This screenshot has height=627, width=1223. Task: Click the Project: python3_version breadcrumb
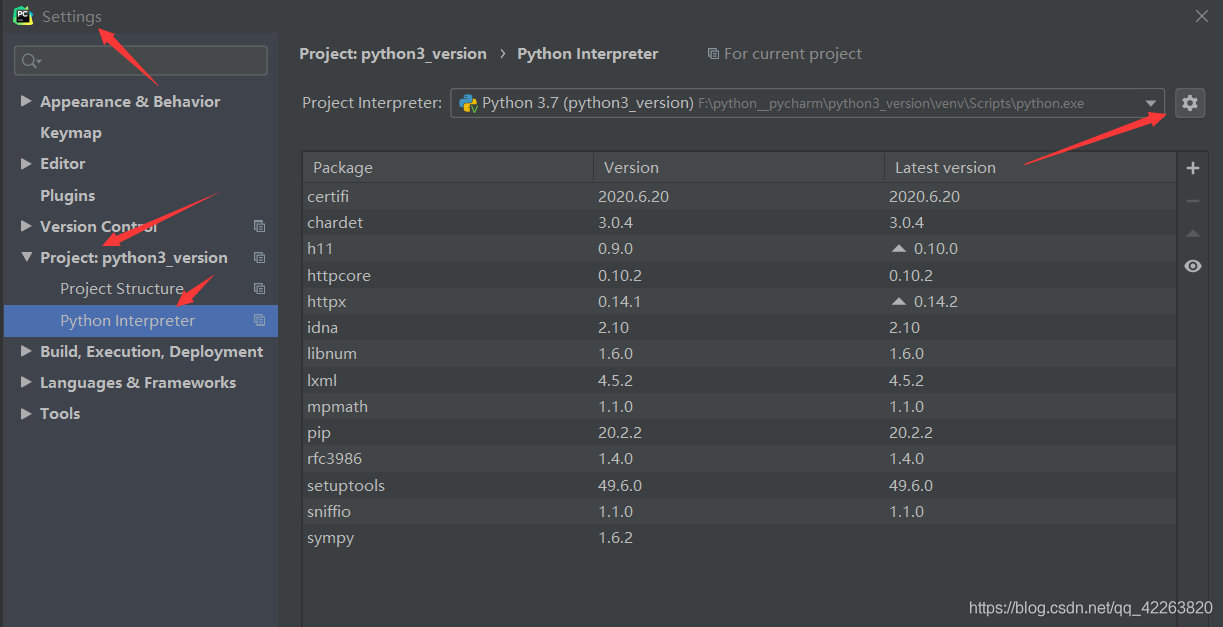392,54
